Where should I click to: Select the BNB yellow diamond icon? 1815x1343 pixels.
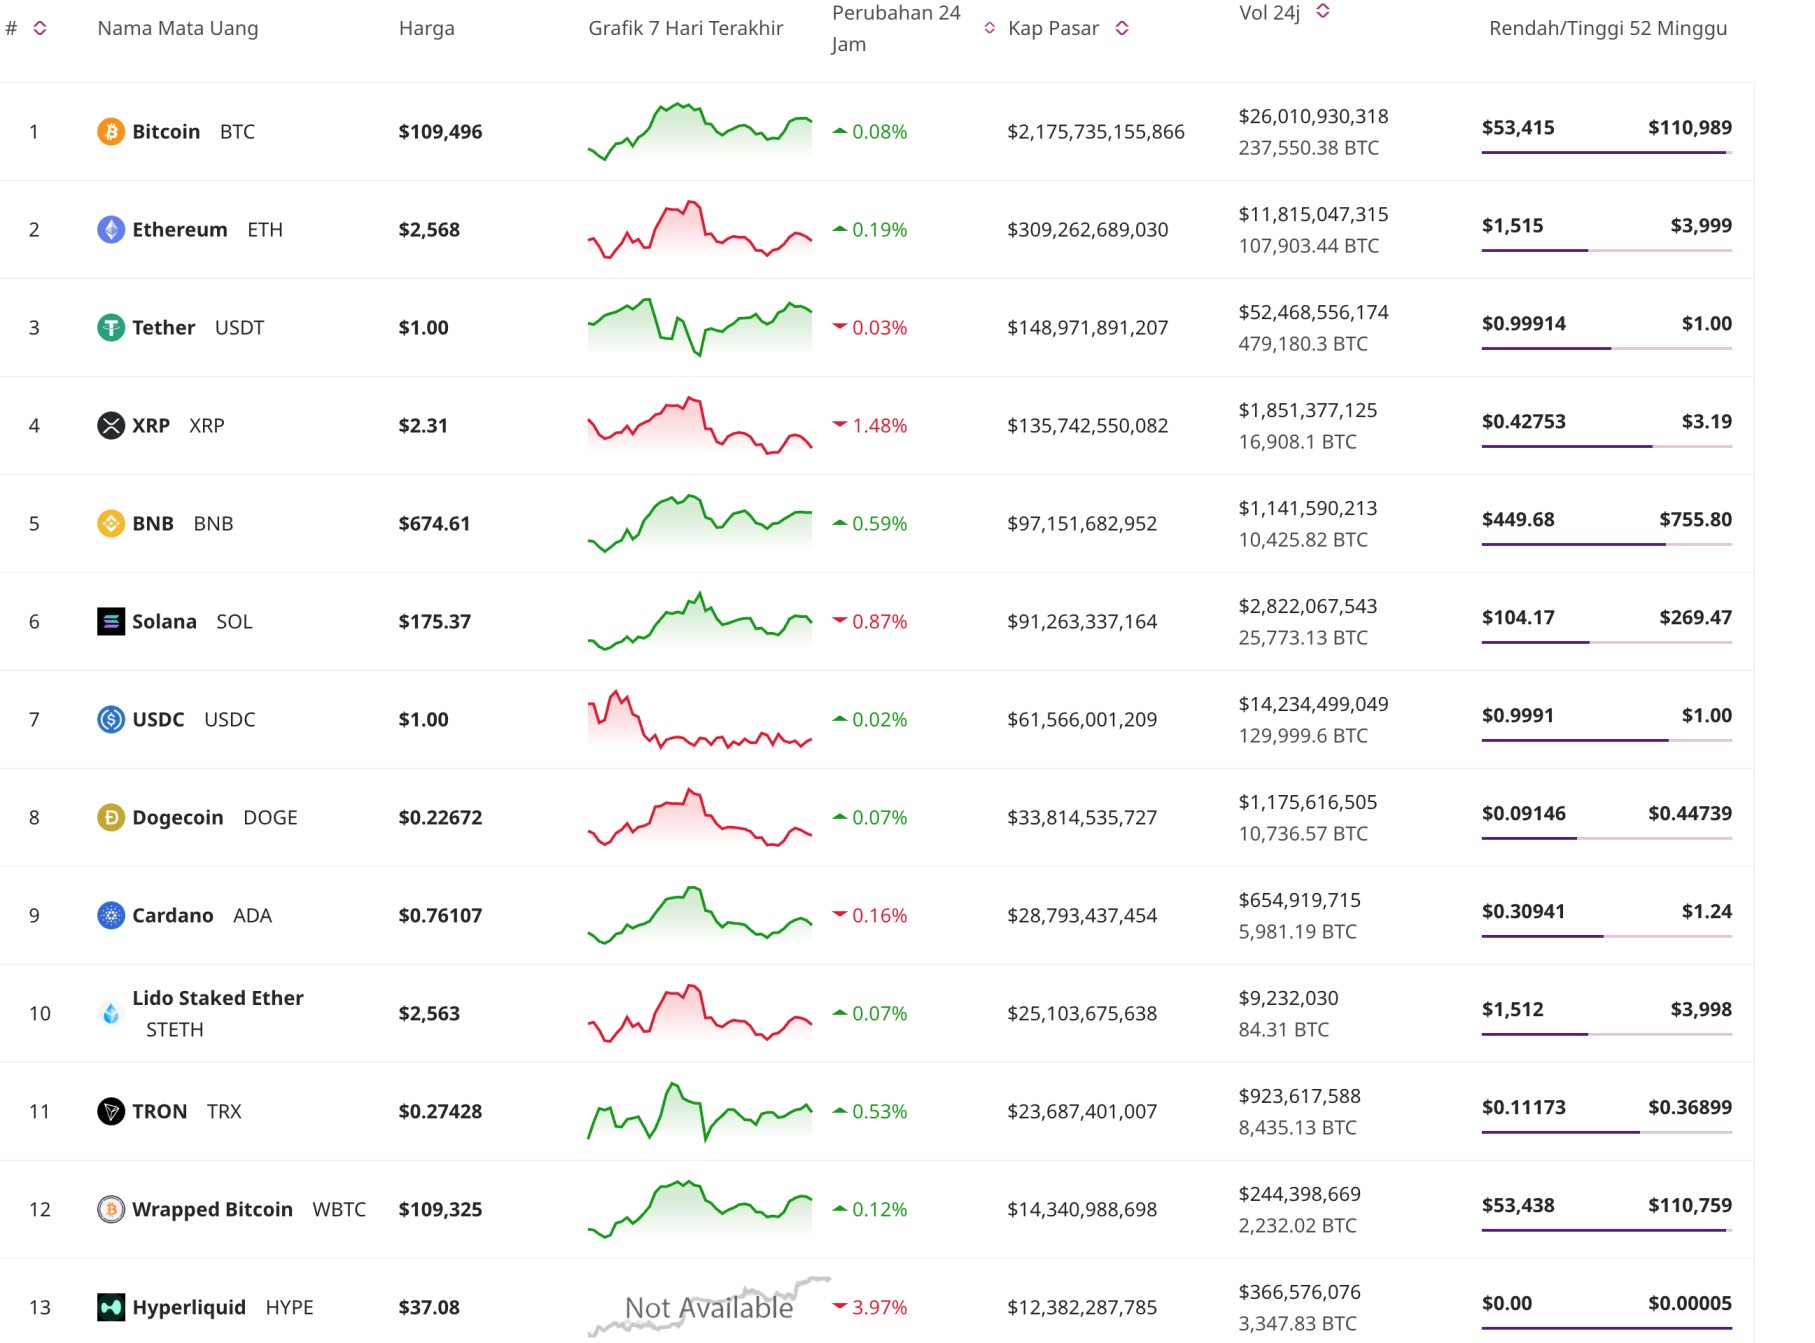coord(110,523)
